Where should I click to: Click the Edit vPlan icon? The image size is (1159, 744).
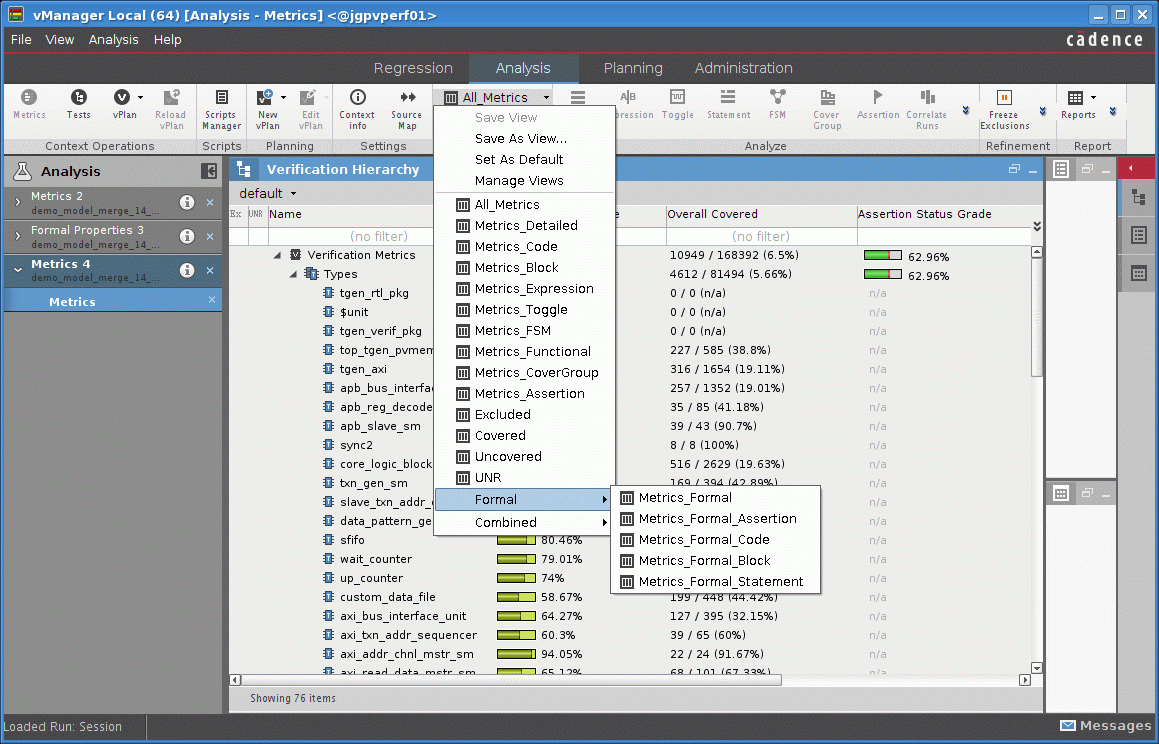pyautogui.click(x=308, y=97)
